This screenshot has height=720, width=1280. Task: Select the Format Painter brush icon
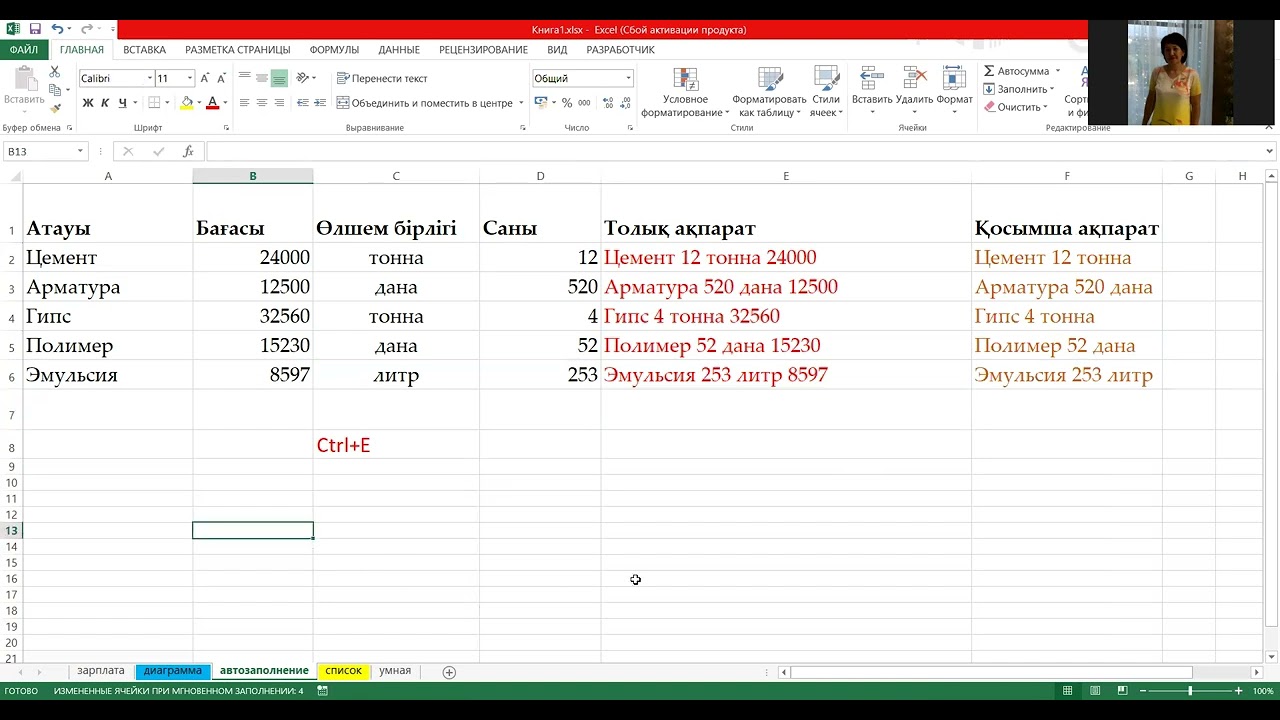click(x=55, y=107)
